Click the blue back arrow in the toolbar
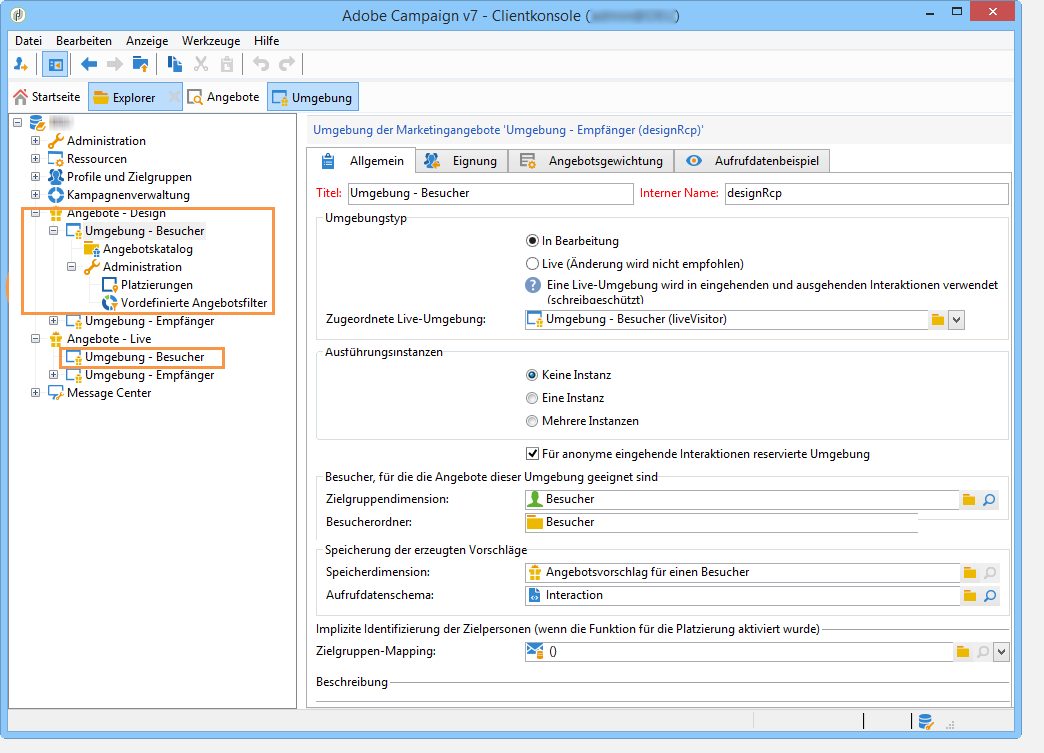 click(x=89, y=64)
